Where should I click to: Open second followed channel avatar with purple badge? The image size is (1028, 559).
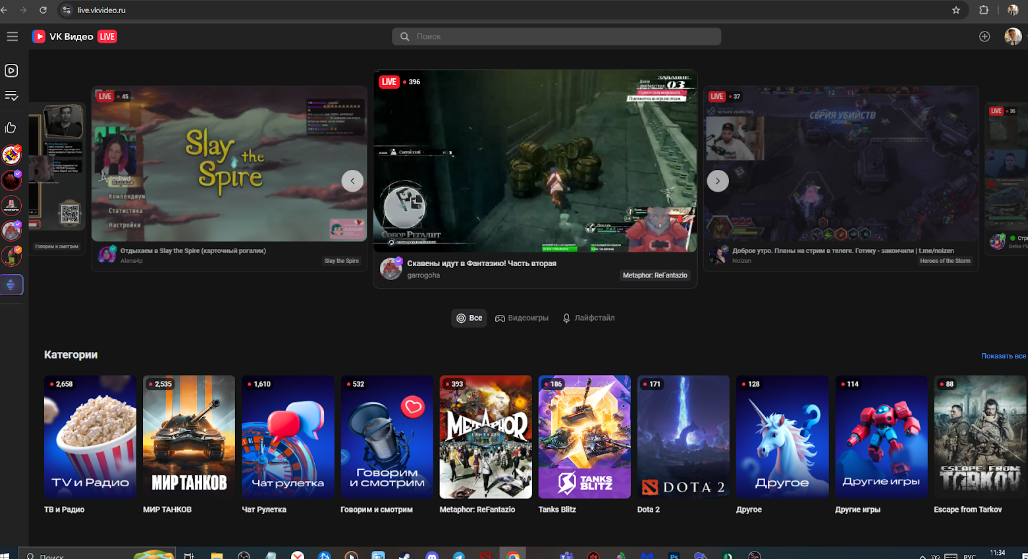click(11, 180)
